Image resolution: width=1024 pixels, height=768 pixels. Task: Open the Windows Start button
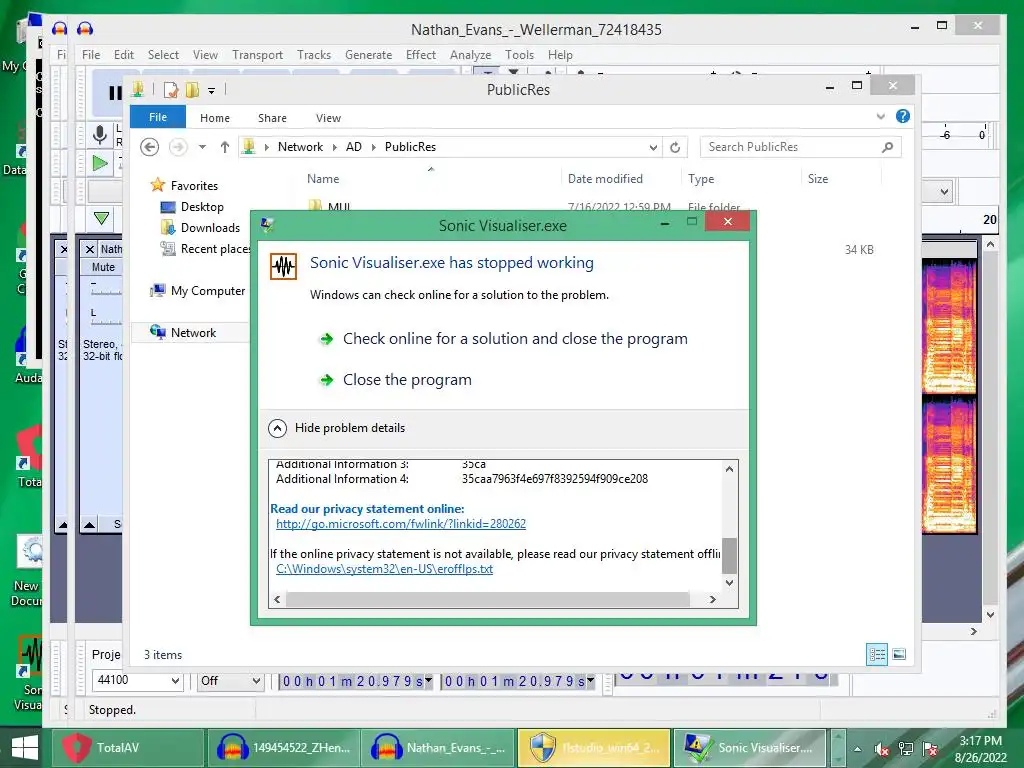coord(25,748)
